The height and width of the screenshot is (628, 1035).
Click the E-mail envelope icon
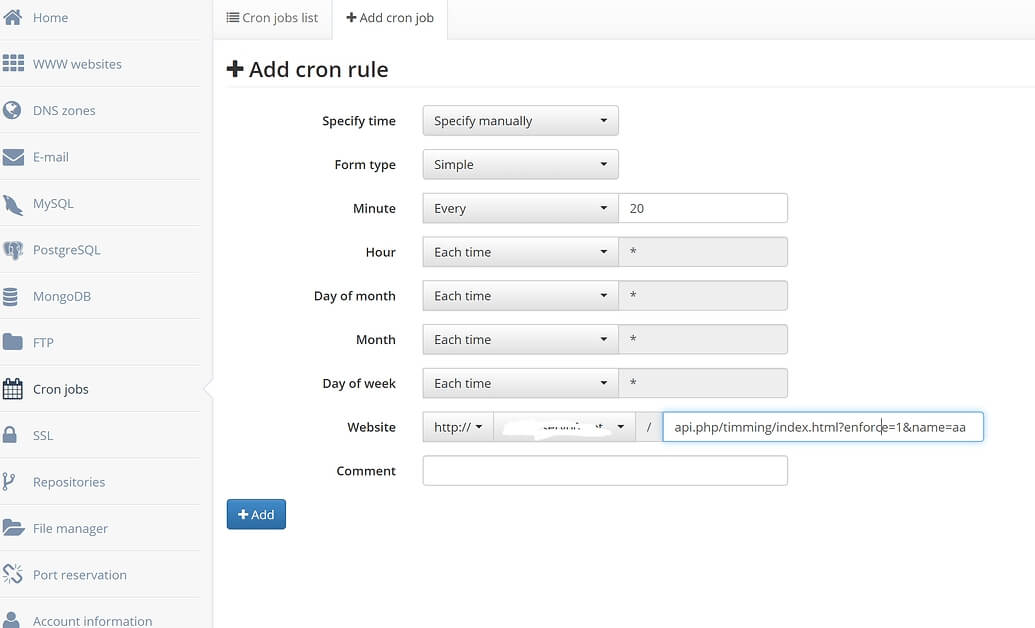13,157
